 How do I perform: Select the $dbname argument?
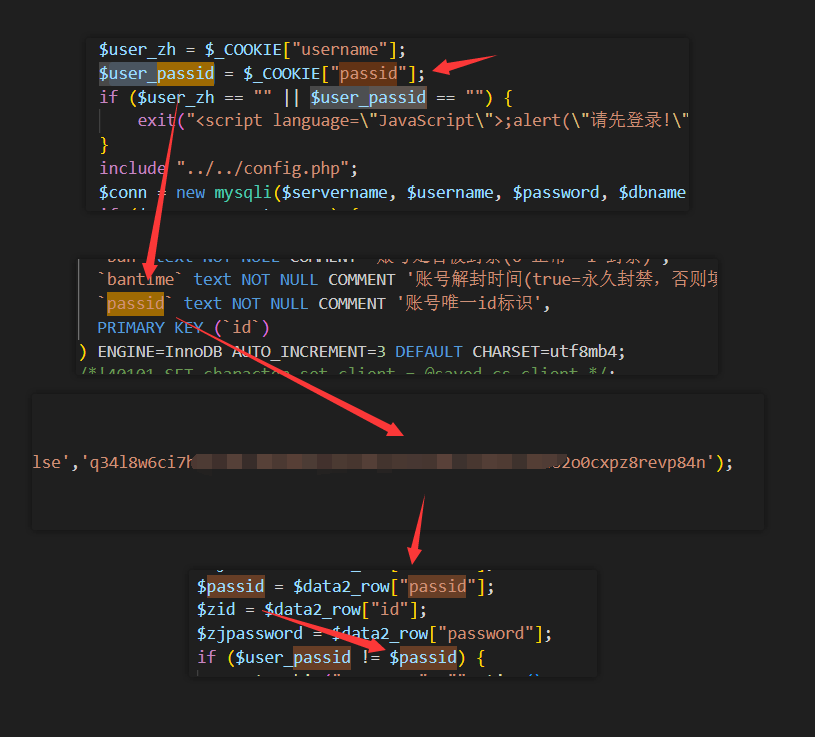(x=652, y=193)
